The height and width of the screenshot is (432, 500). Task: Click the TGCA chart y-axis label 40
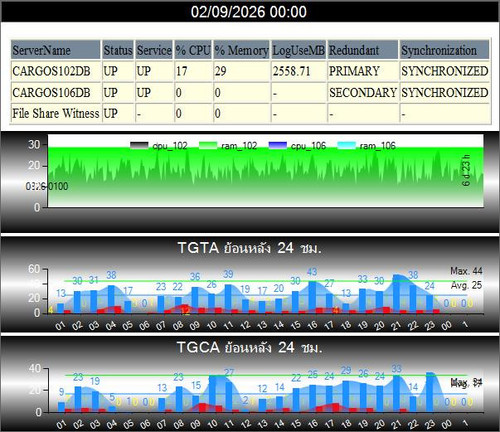pos(35,369)
